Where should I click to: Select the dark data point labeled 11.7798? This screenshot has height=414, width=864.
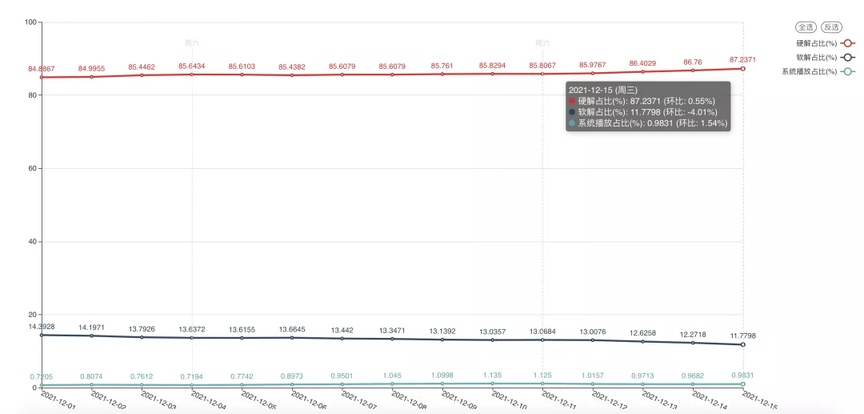pos(743,345)
